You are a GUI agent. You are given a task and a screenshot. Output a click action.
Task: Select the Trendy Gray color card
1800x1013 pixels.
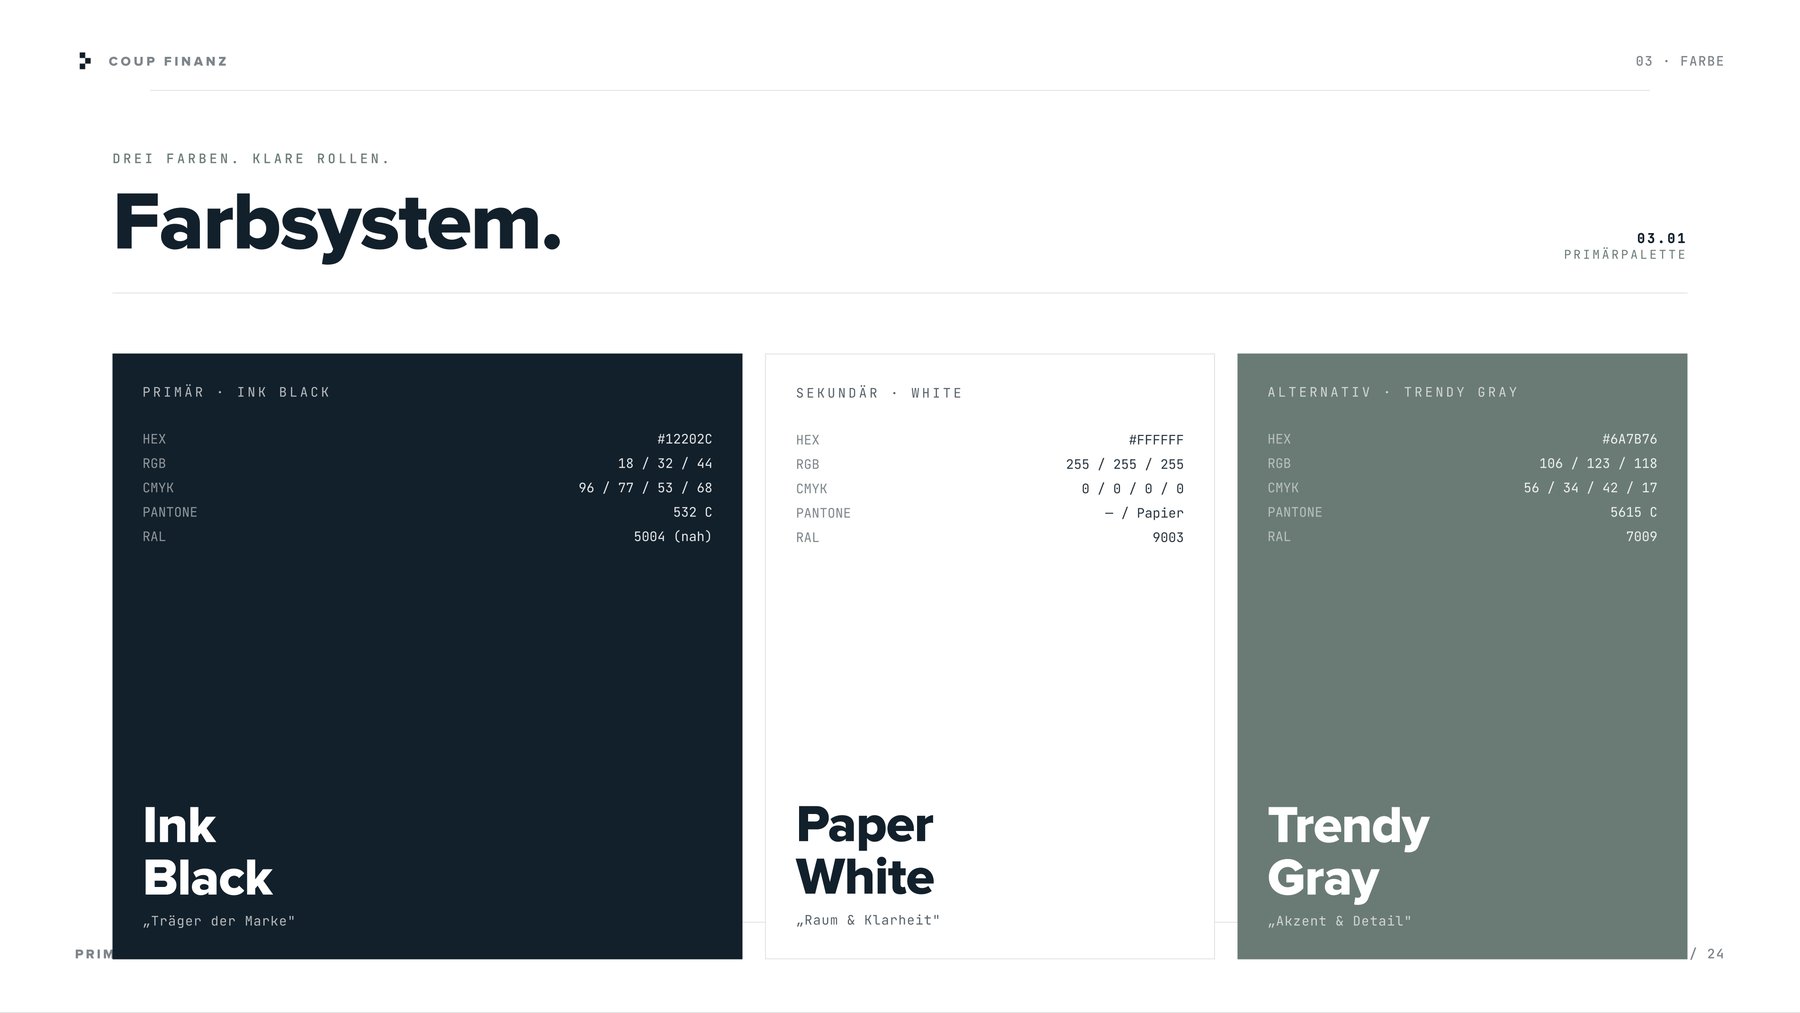click(1462, 656)
